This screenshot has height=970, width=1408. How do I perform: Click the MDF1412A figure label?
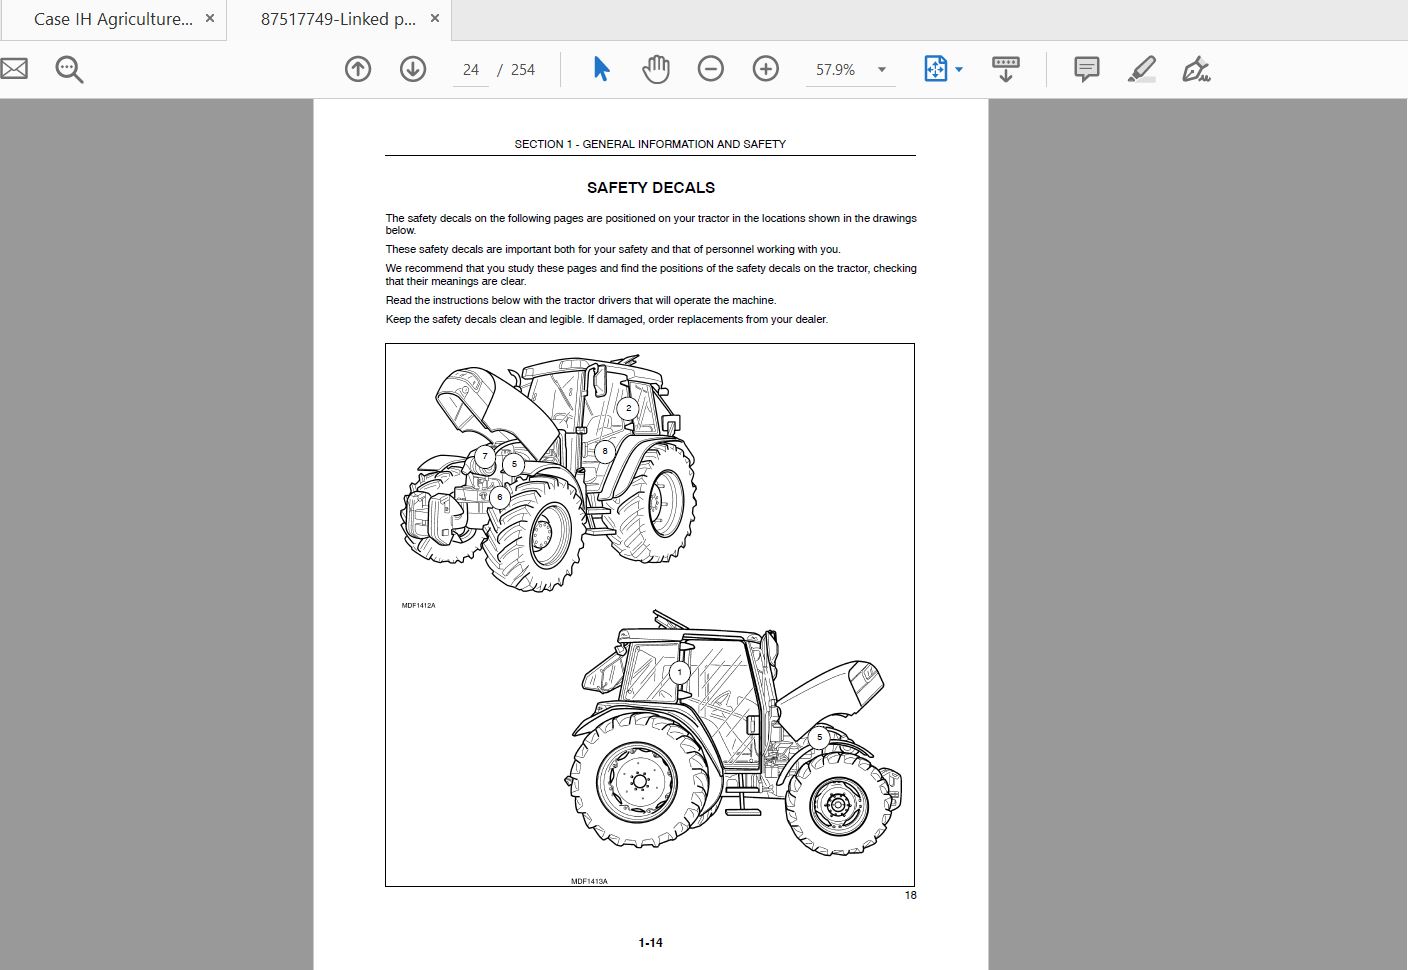[419, 605]
